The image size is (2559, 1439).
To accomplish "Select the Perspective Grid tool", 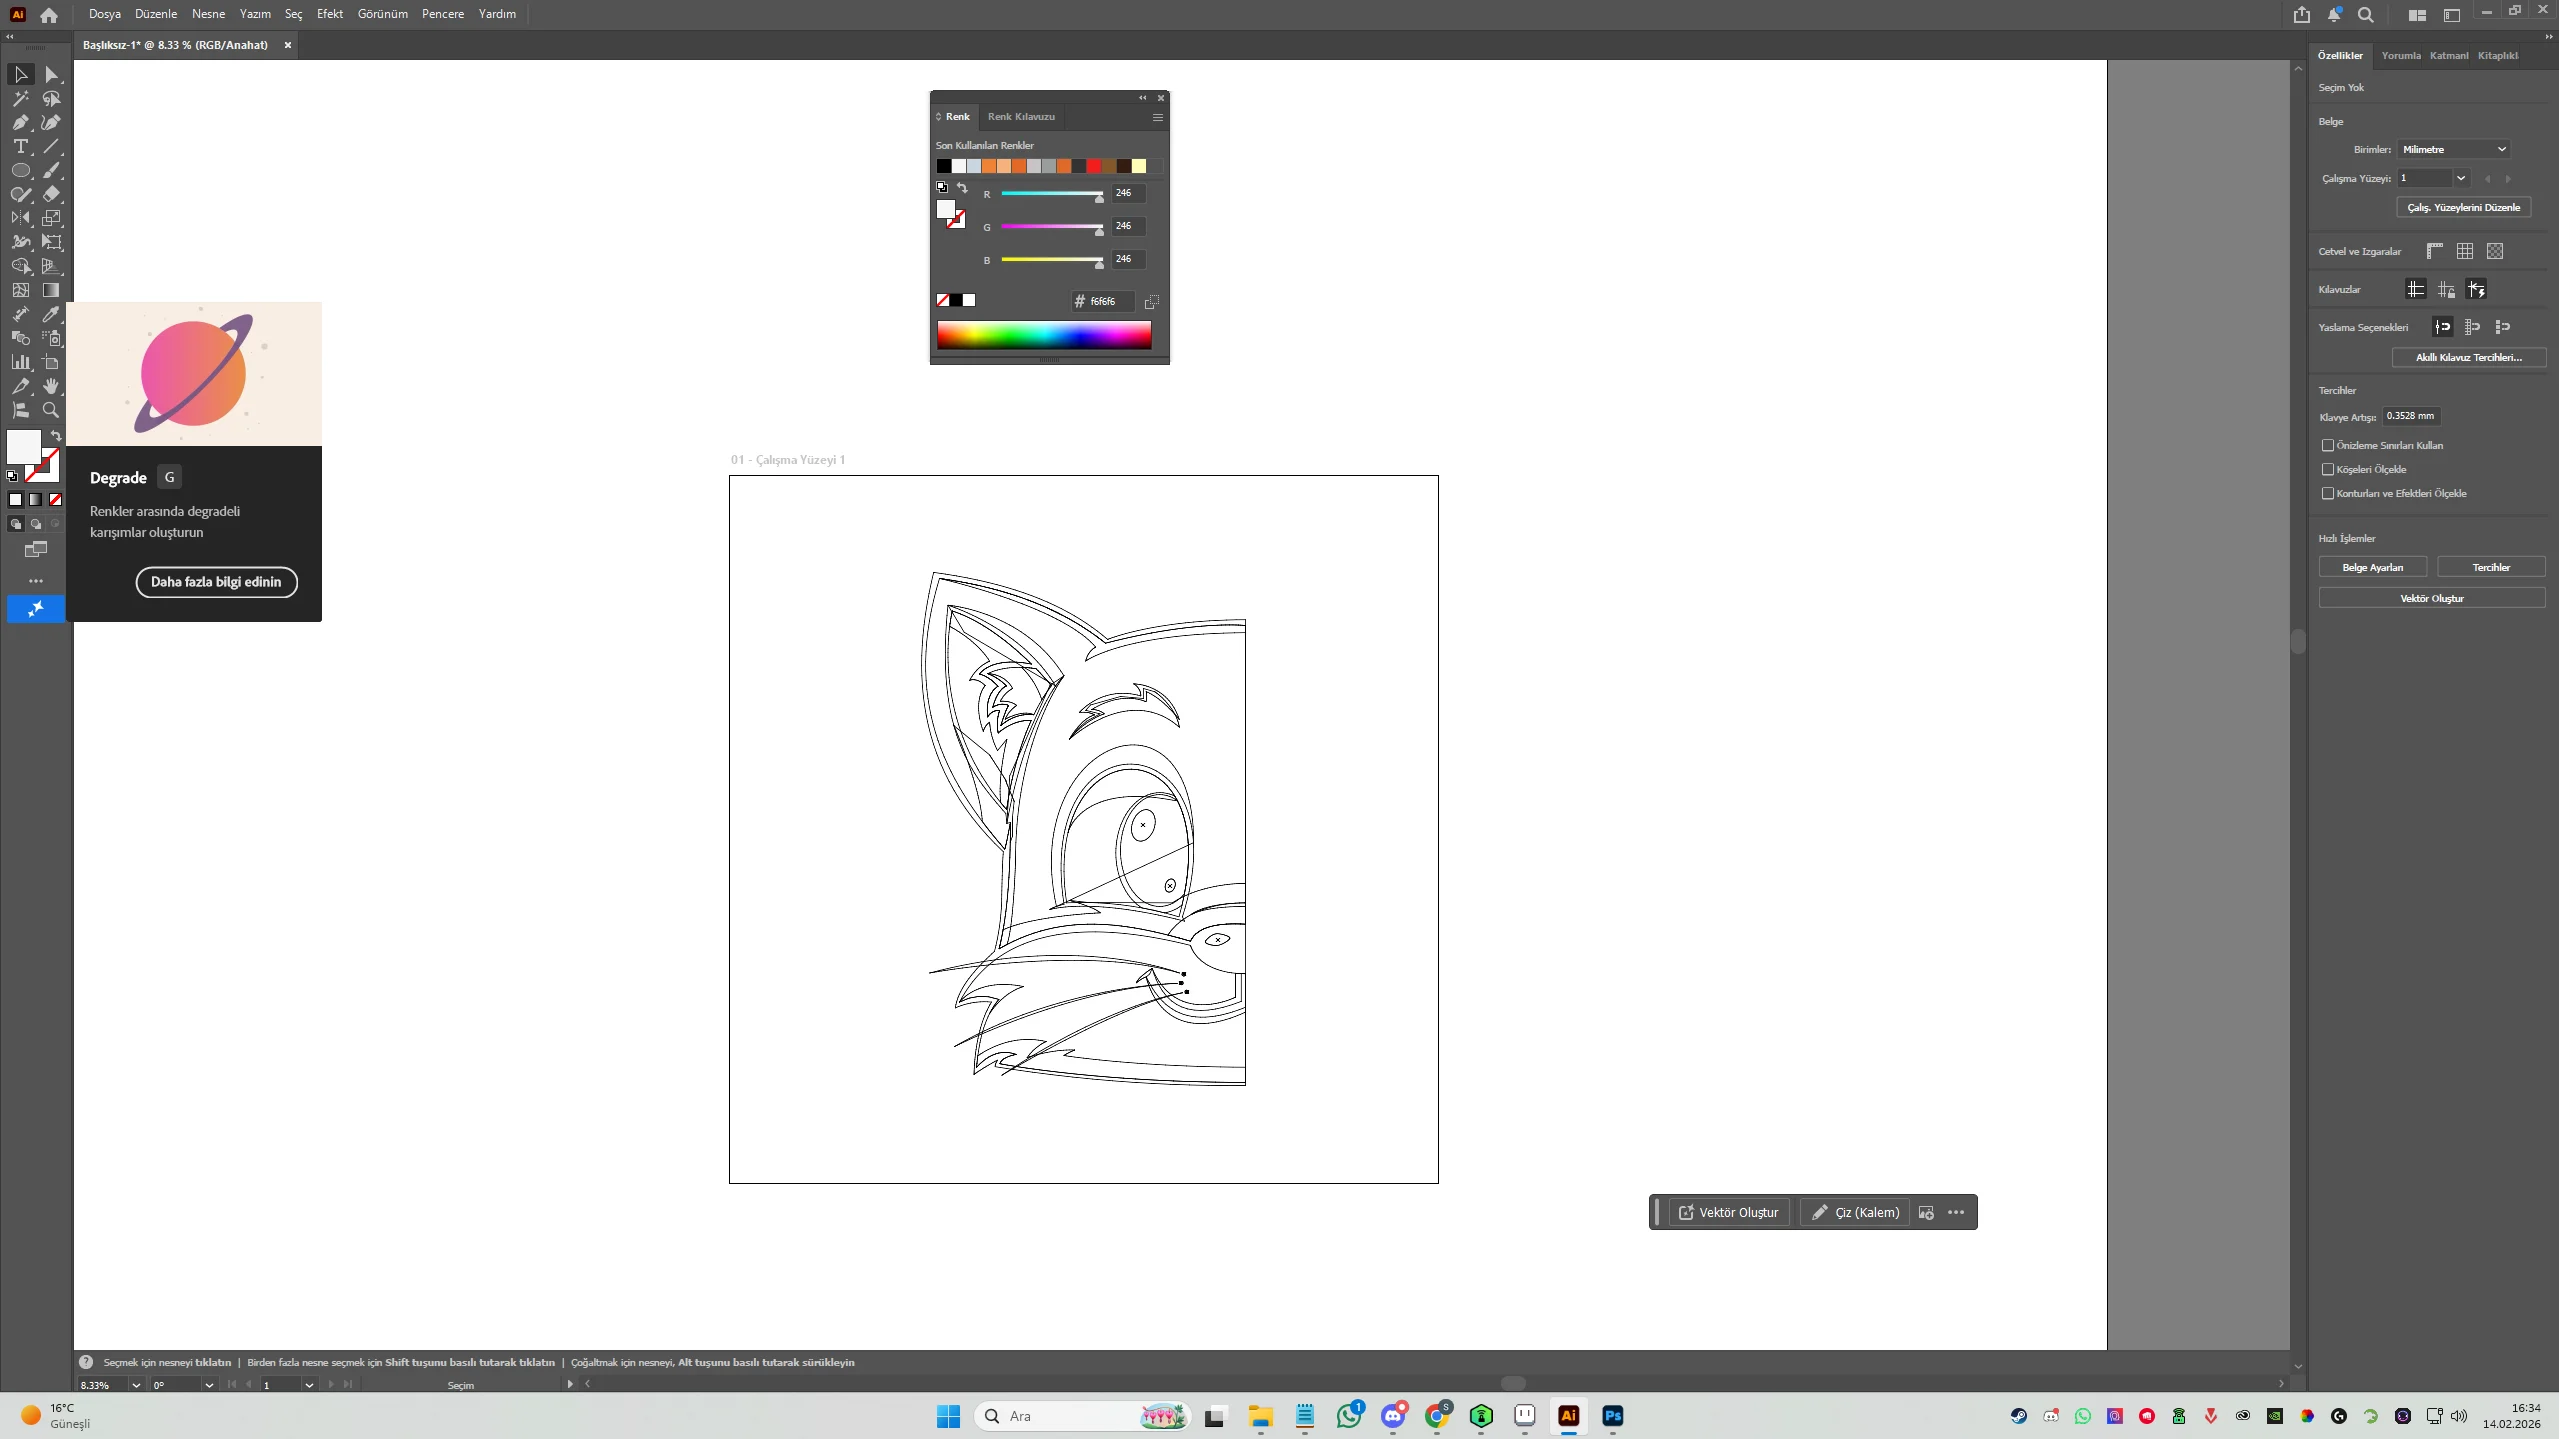I will [51, 266].
